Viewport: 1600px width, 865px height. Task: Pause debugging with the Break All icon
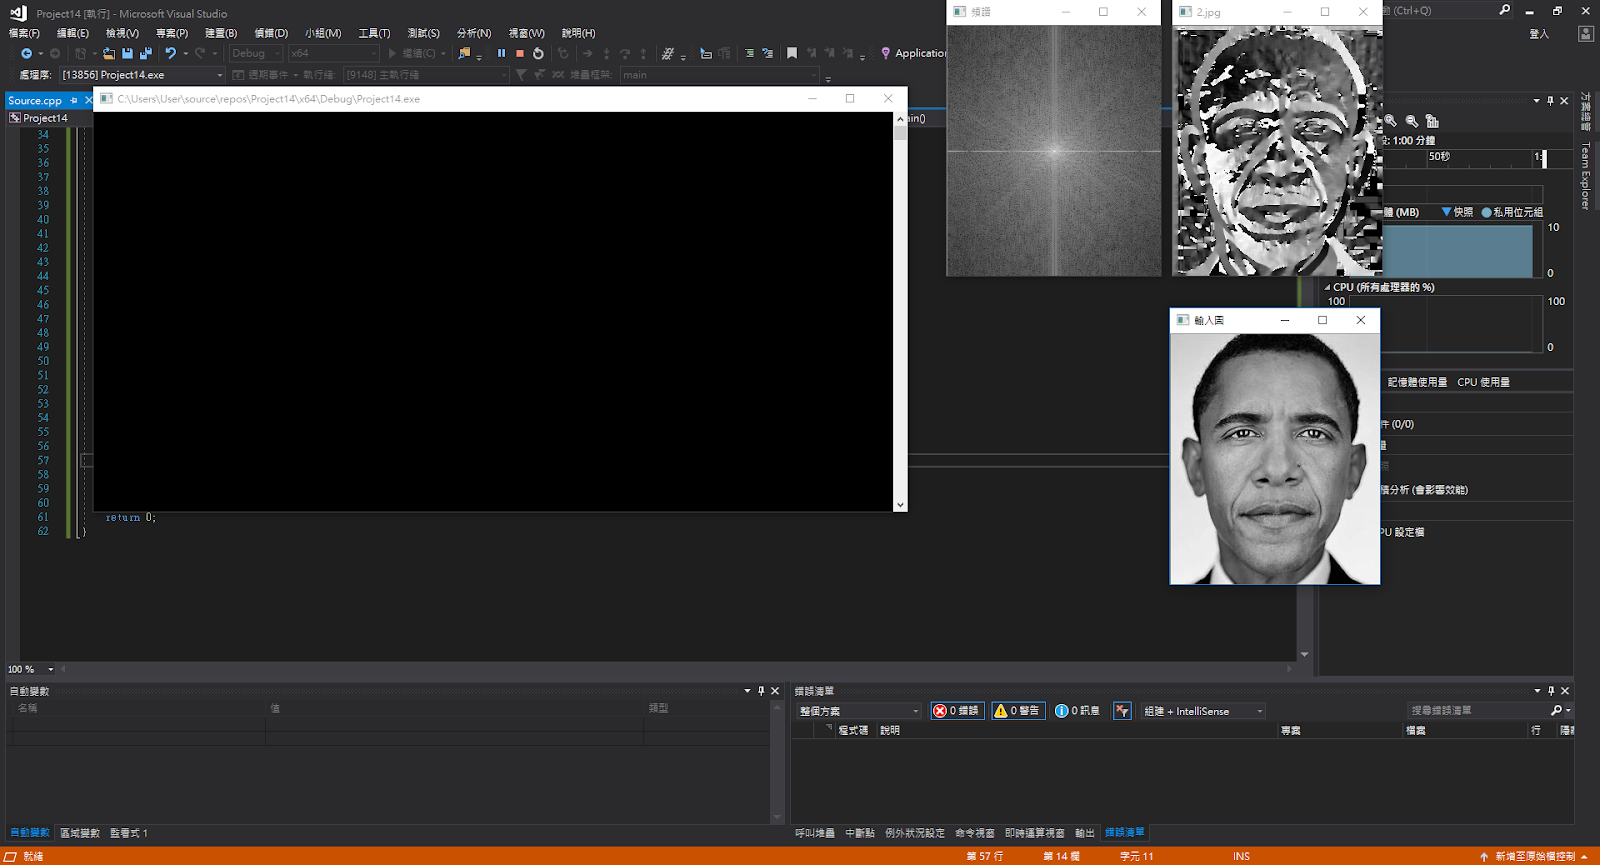pos(501,53)
